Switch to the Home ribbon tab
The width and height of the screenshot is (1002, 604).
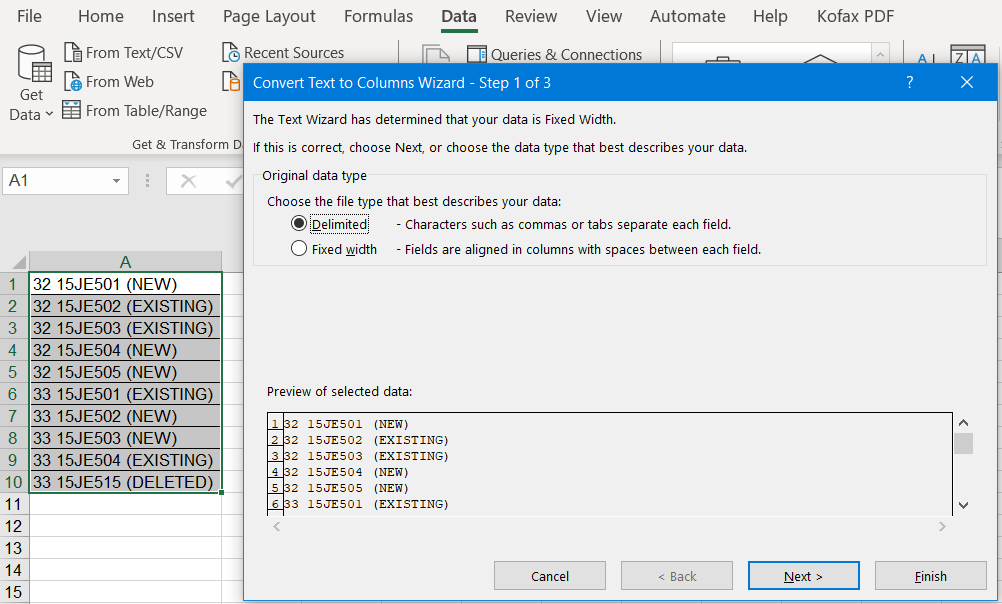(100, 16)
